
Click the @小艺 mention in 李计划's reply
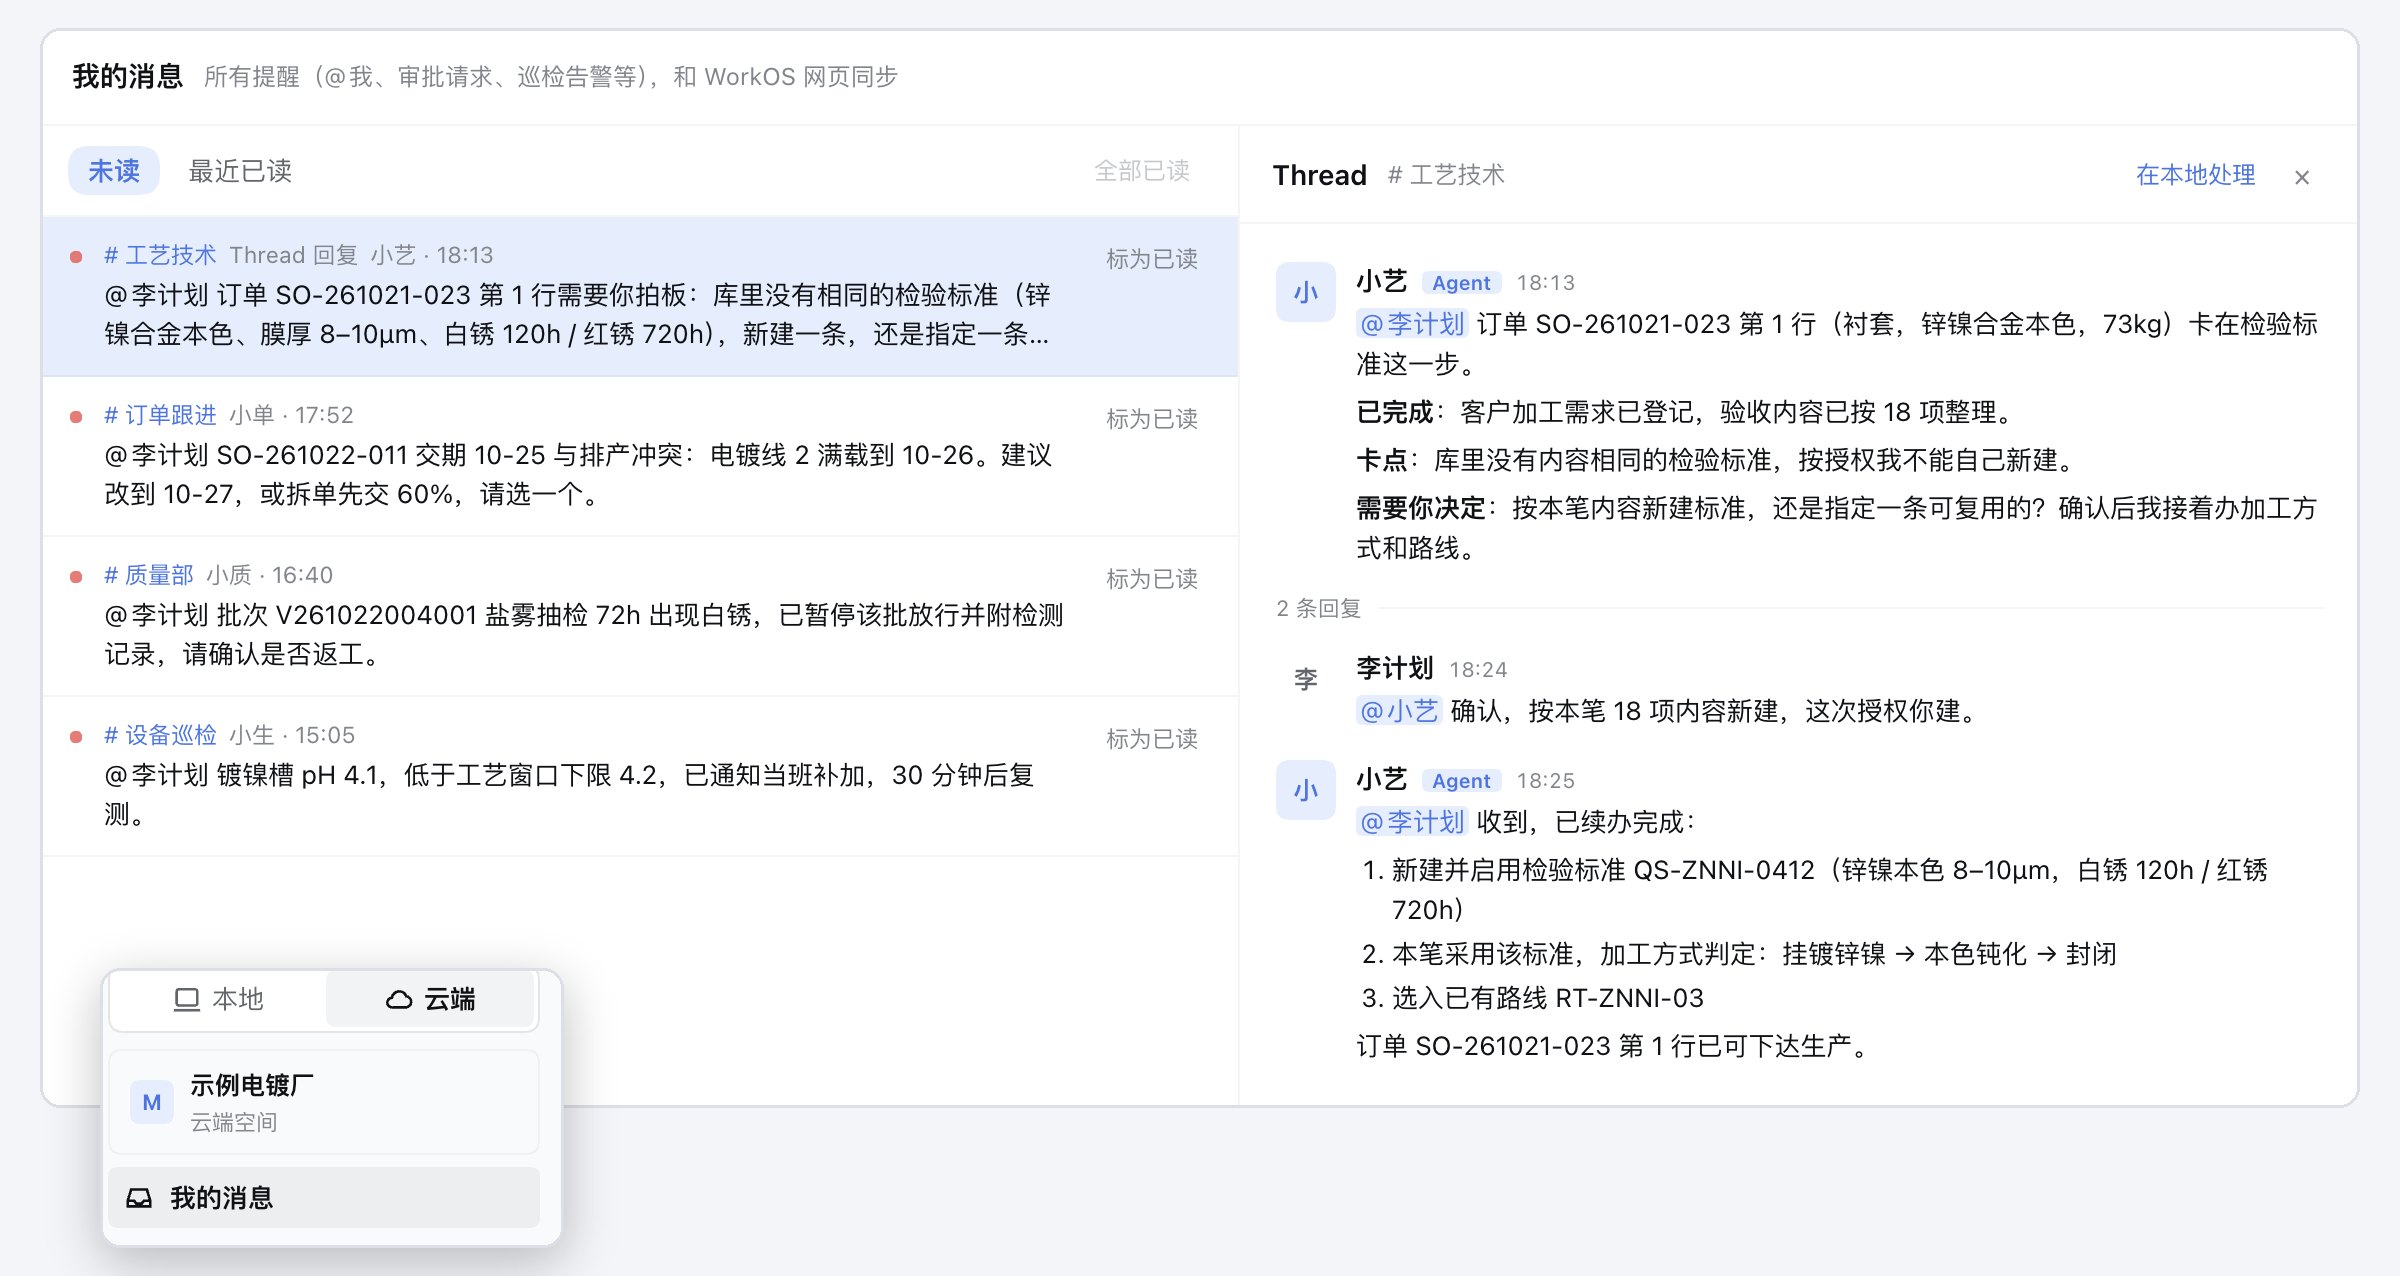click(1398, 711)
